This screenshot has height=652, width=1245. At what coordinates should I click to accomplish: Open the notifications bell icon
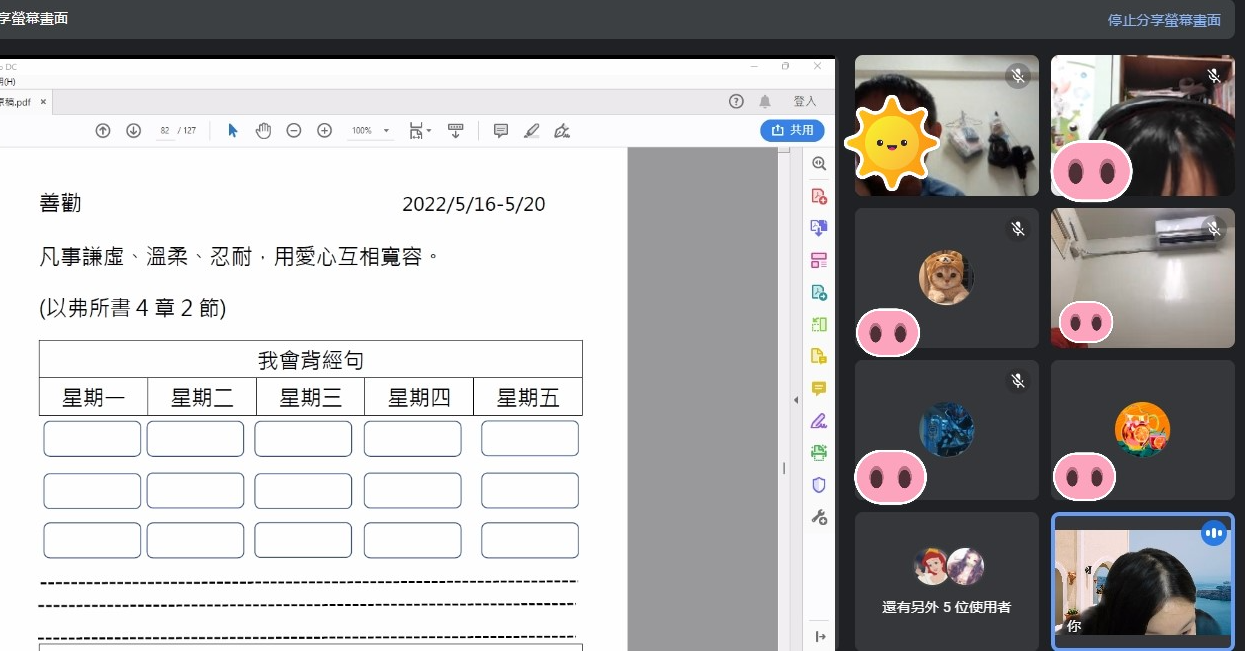click(765, 102)
